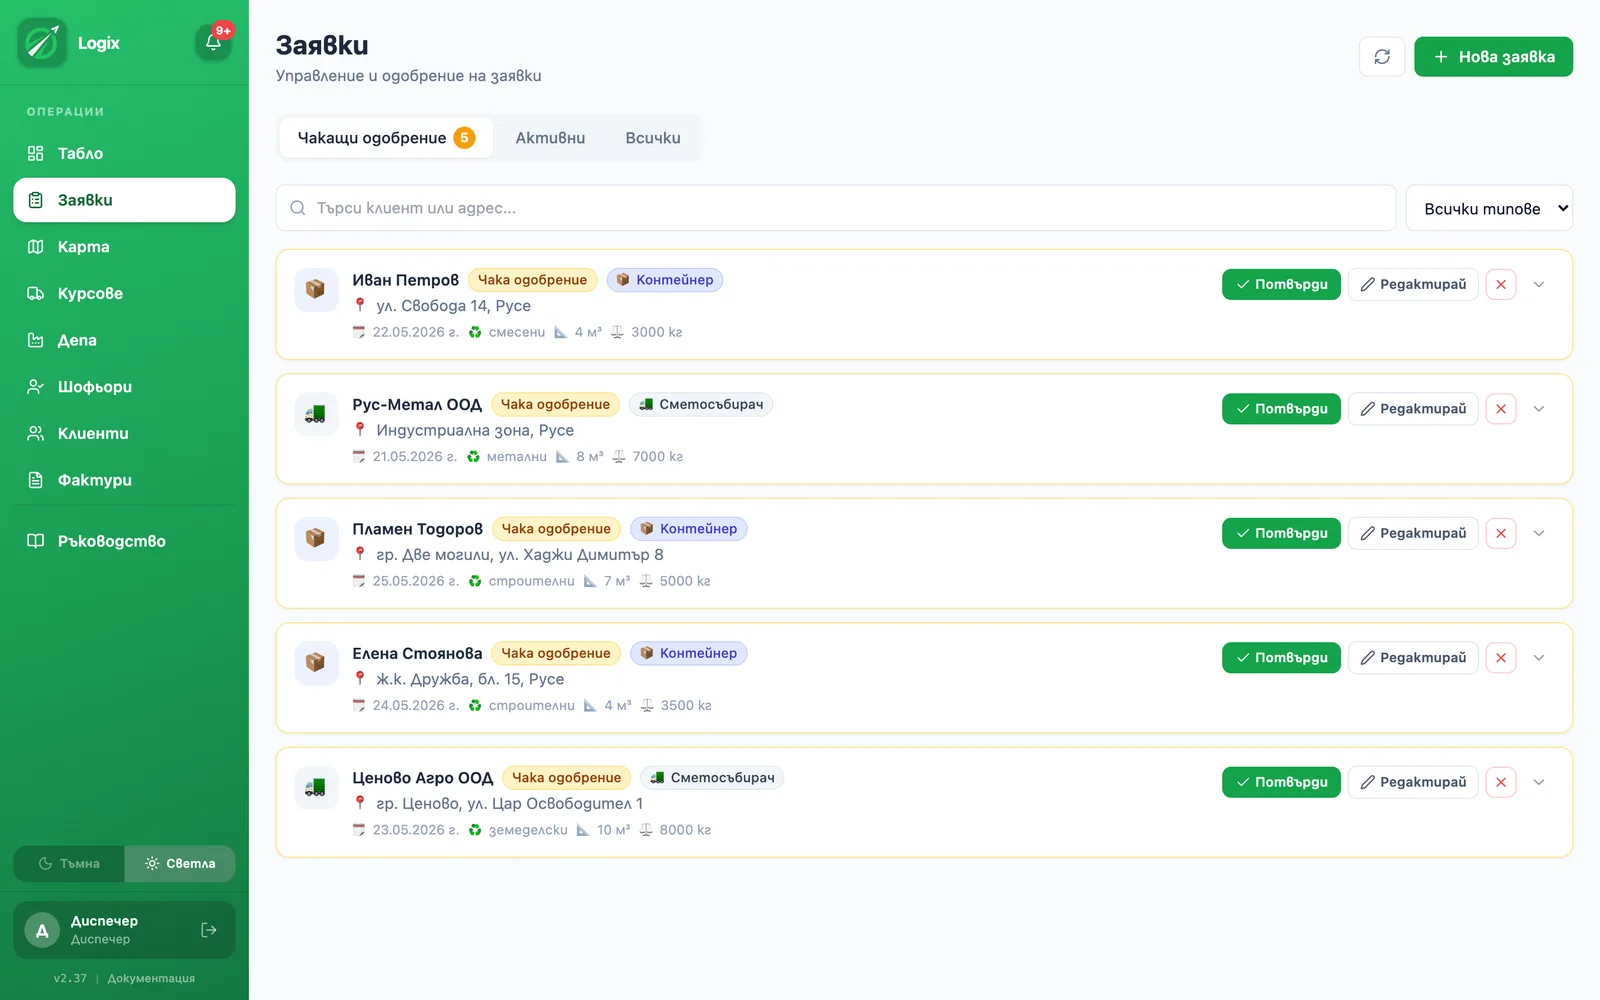
Task: Click the package icon of Елена Стоянова
Action: (x=315, y=663)
